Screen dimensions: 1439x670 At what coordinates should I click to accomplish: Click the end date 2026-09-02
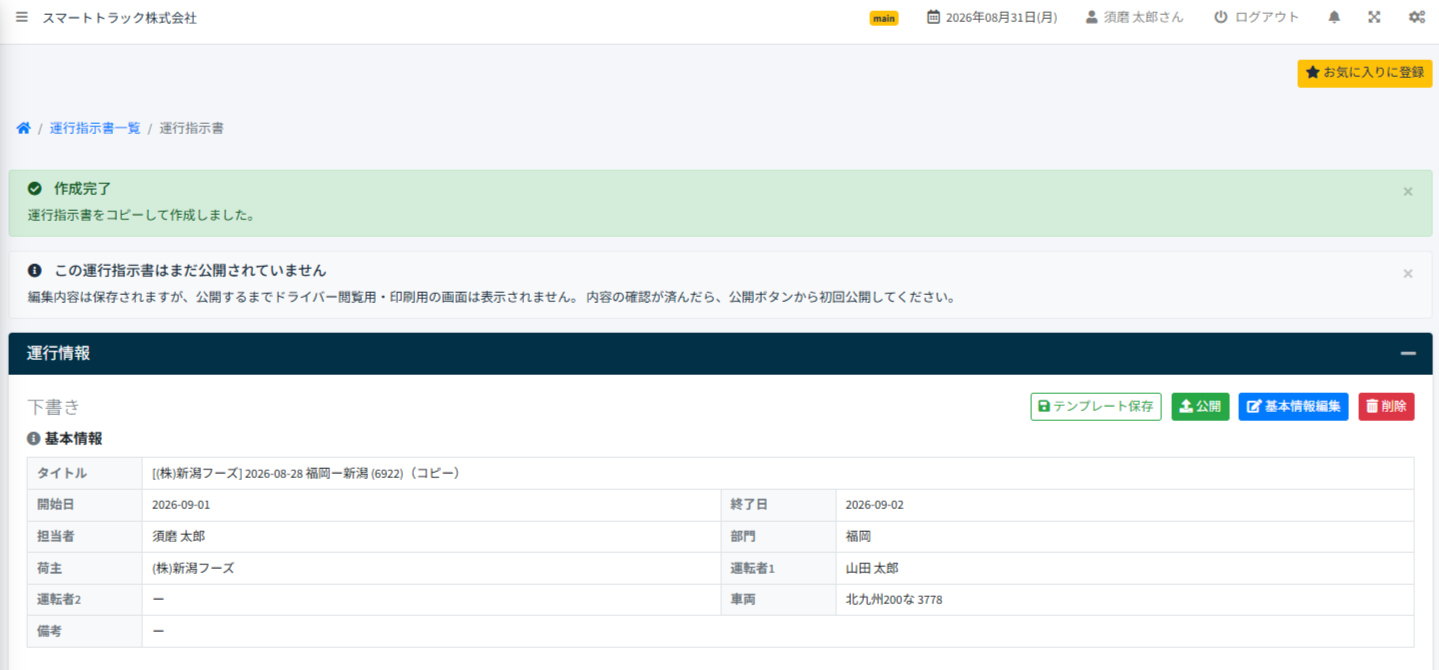874,505
